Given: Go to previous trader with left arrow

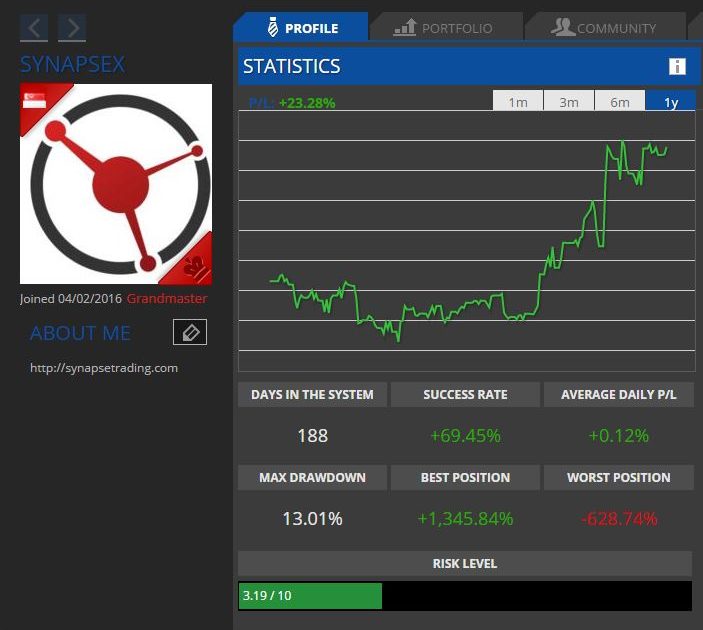Looking at the screenshot, I should tap(34, 28).
